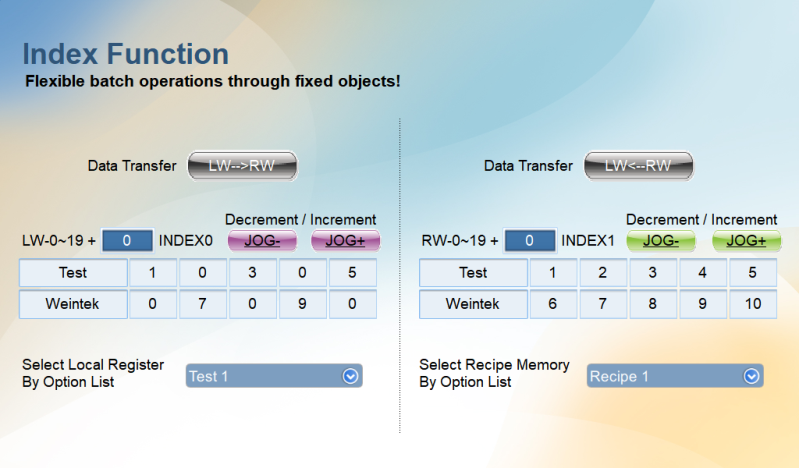Viewport: 799px width, 468px height.
Task: Click the INDEX1 label text
Action: pos(588,241)
